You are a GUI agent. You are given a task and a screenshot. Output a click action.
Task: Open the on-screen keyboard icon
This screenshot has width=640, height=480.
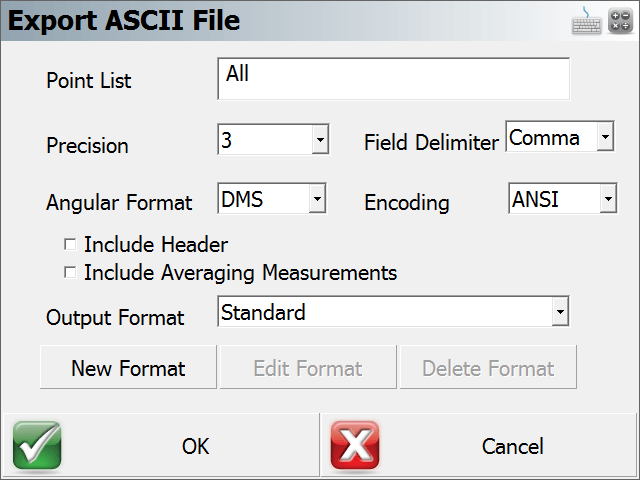[586, 21]
